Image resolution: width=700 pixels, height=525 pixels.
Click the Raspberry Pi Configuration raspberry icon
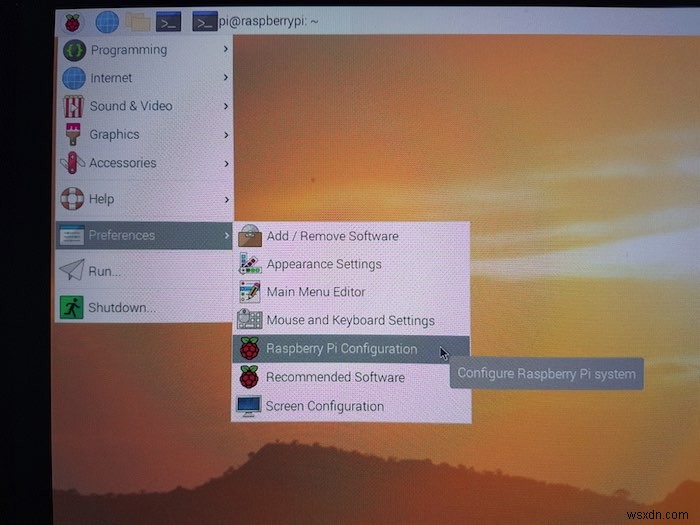coord(250,349)
